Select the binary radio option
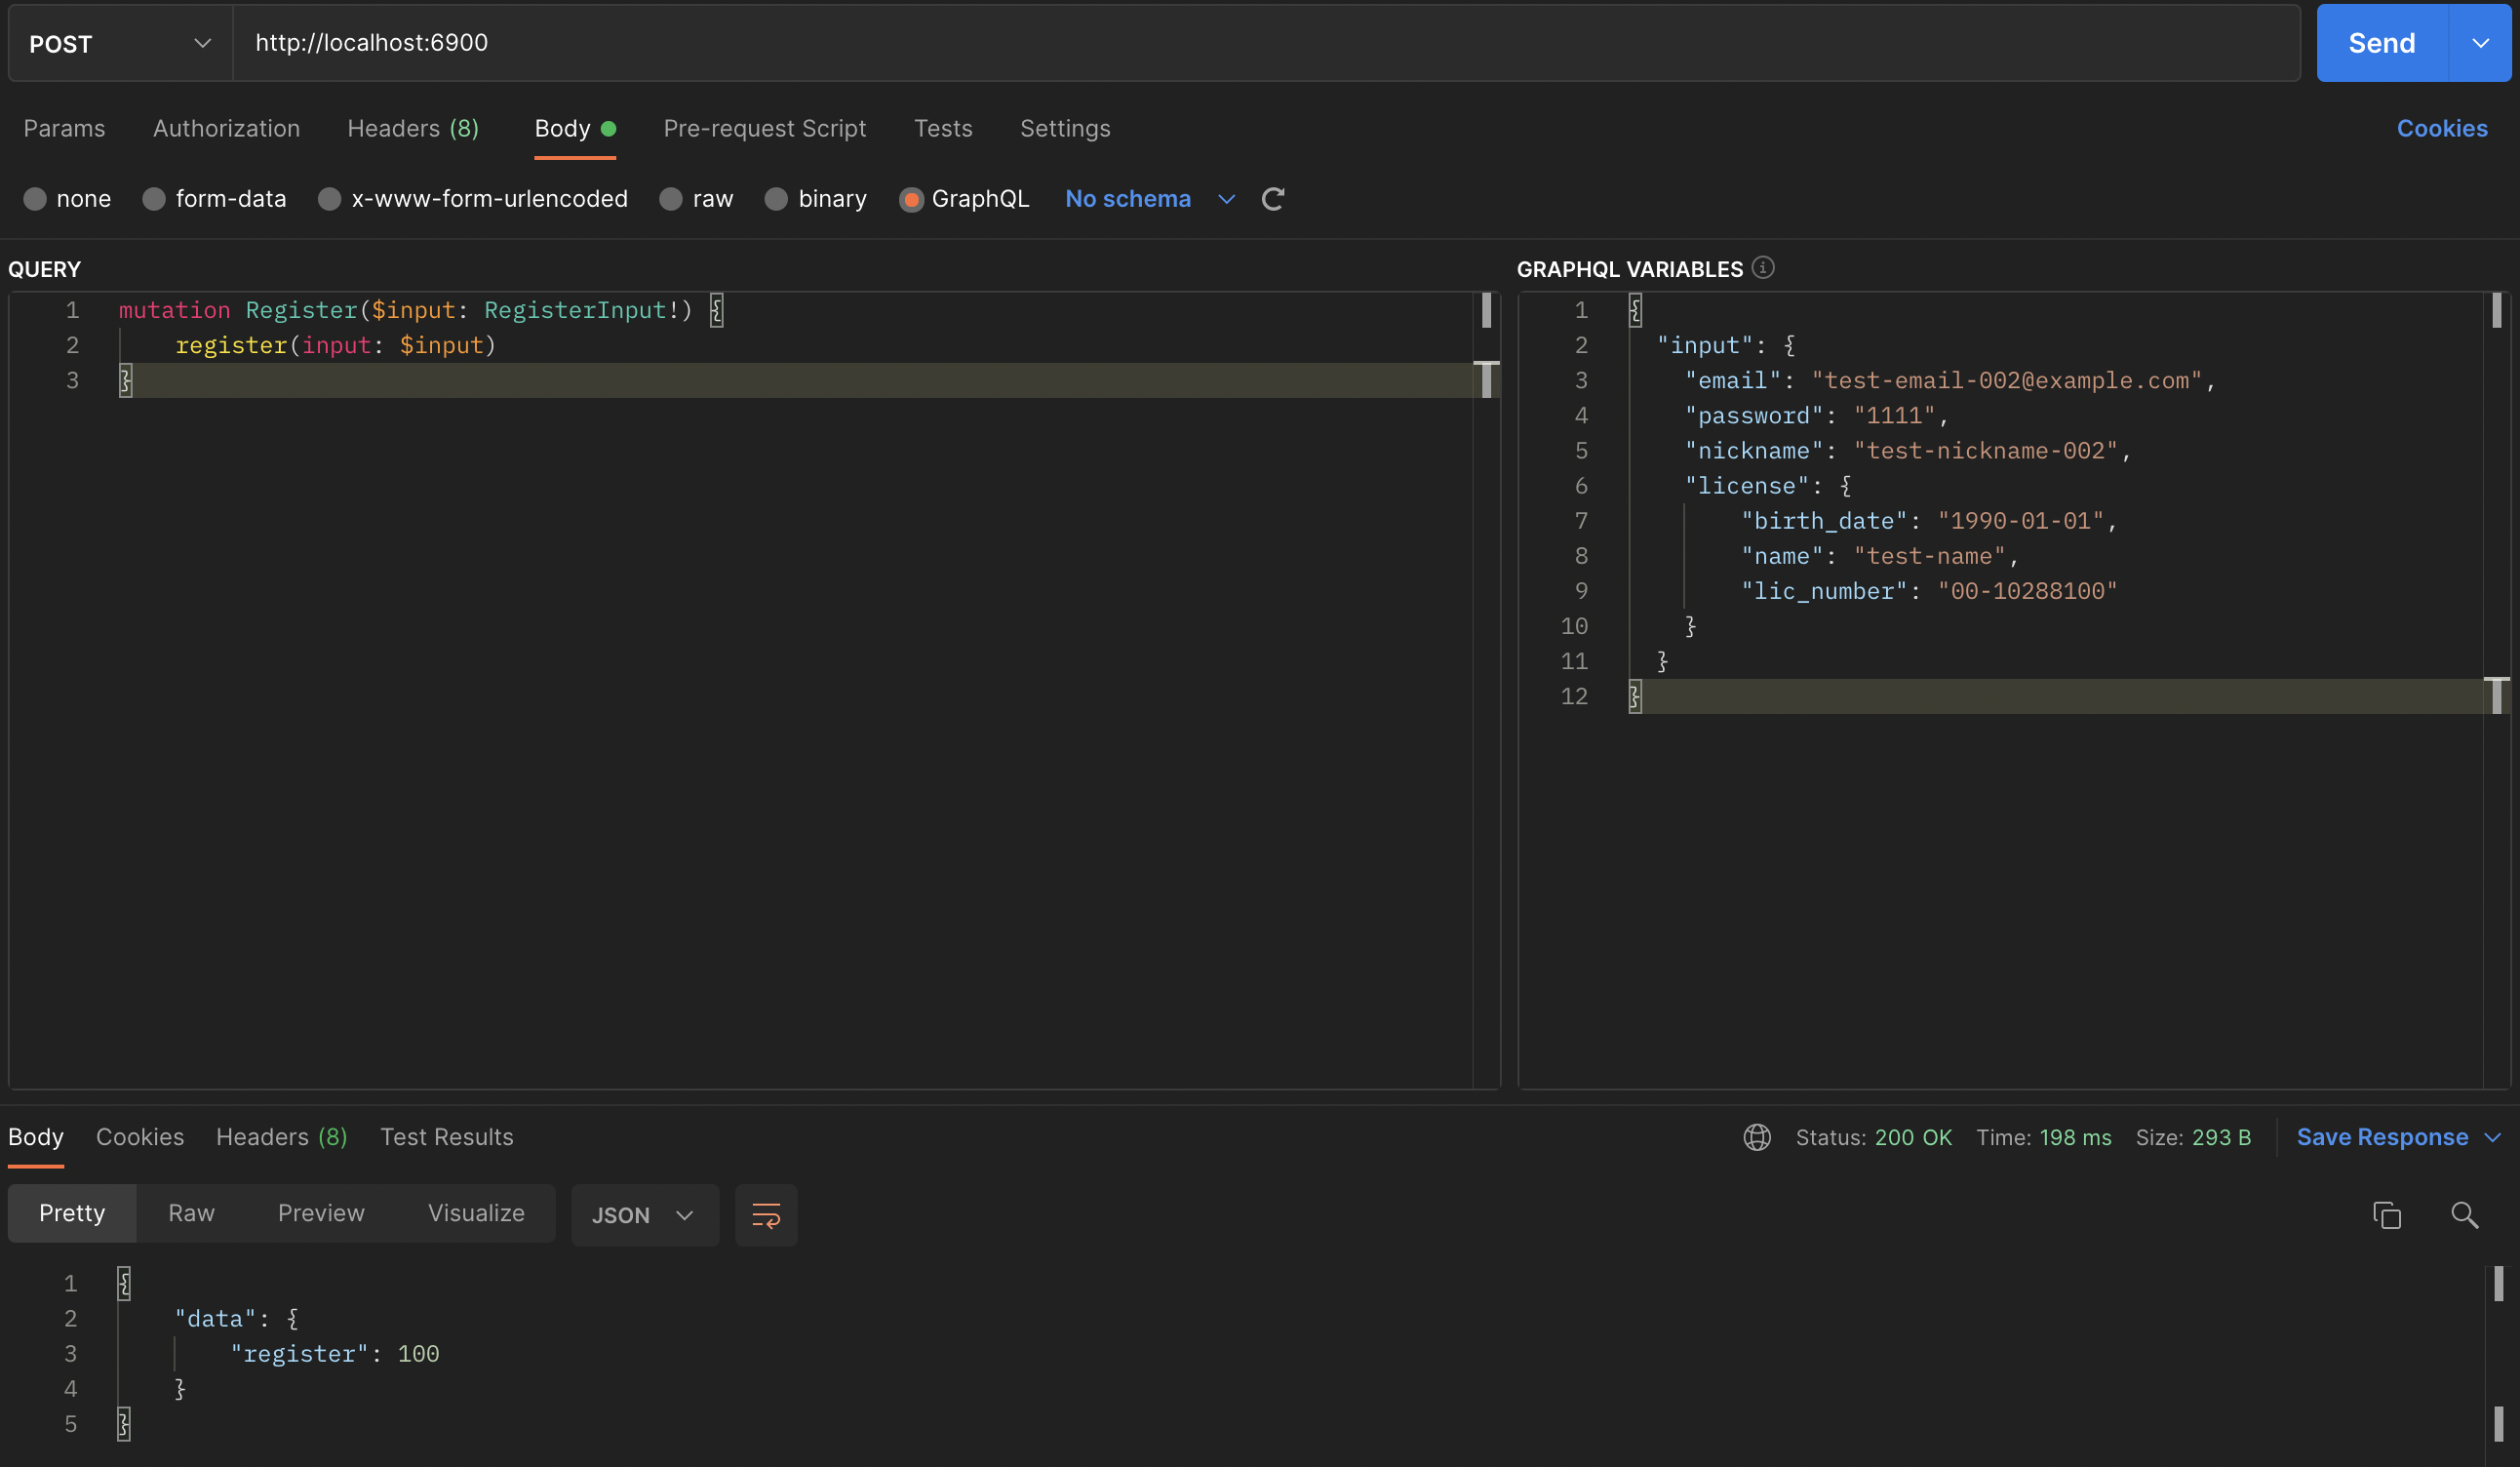This screenshot has width=2520, height=1467. pyautogui.click(x=776, y=199)
